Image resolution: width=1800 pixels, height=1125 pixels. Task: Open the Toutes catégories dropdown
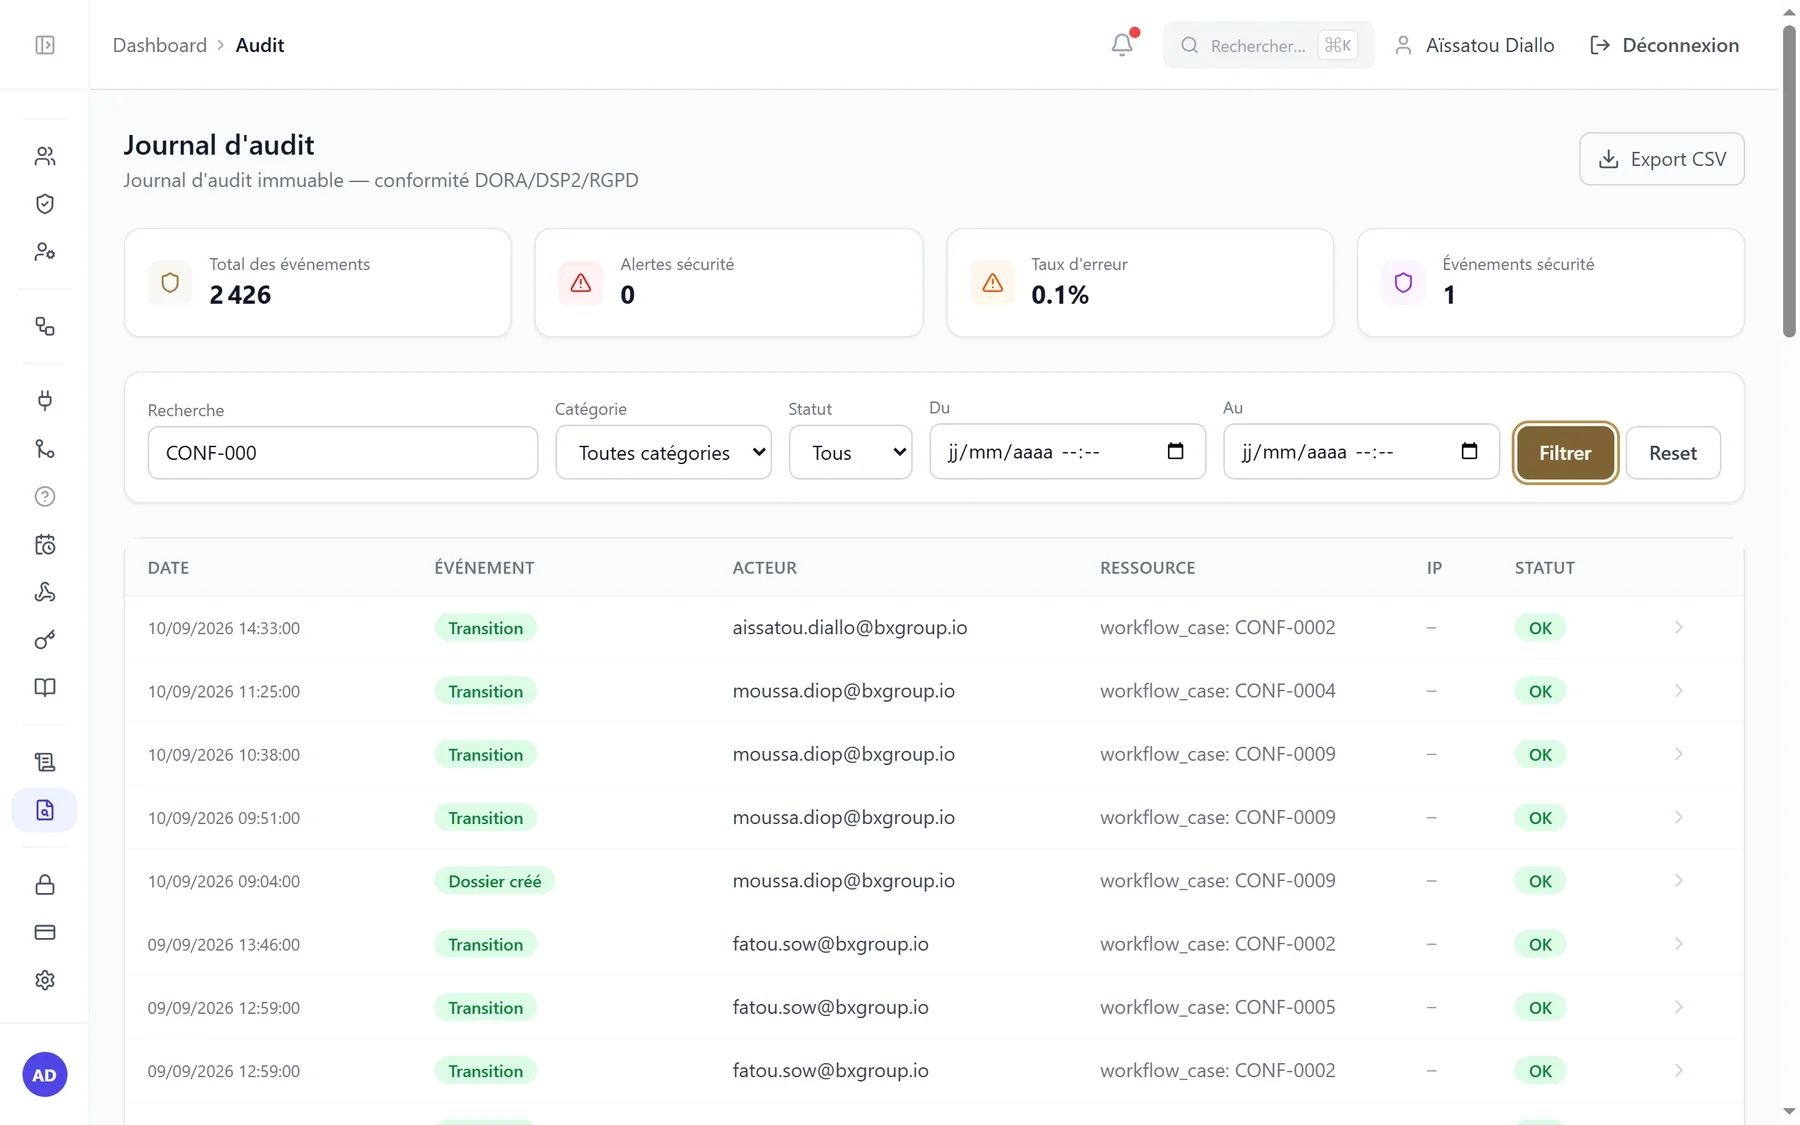pos(663,453)
